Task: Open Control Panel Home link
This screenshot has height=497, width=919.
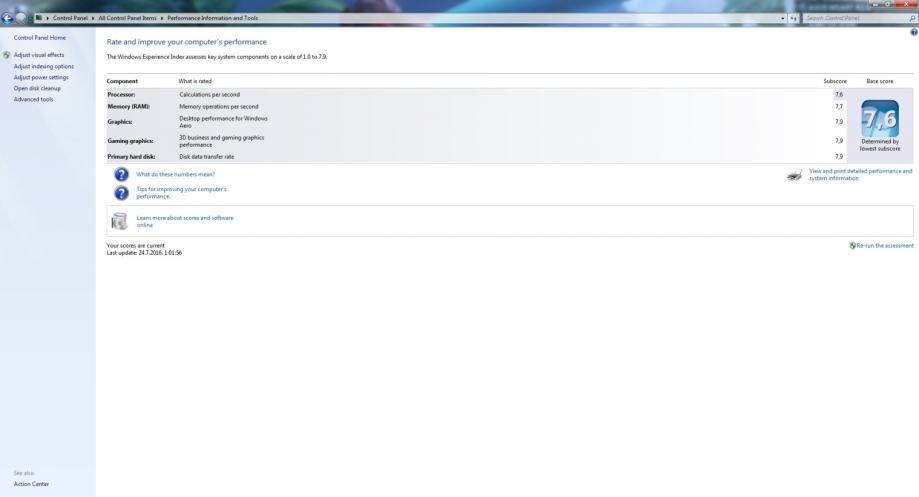Action: (x=40, y=38)
